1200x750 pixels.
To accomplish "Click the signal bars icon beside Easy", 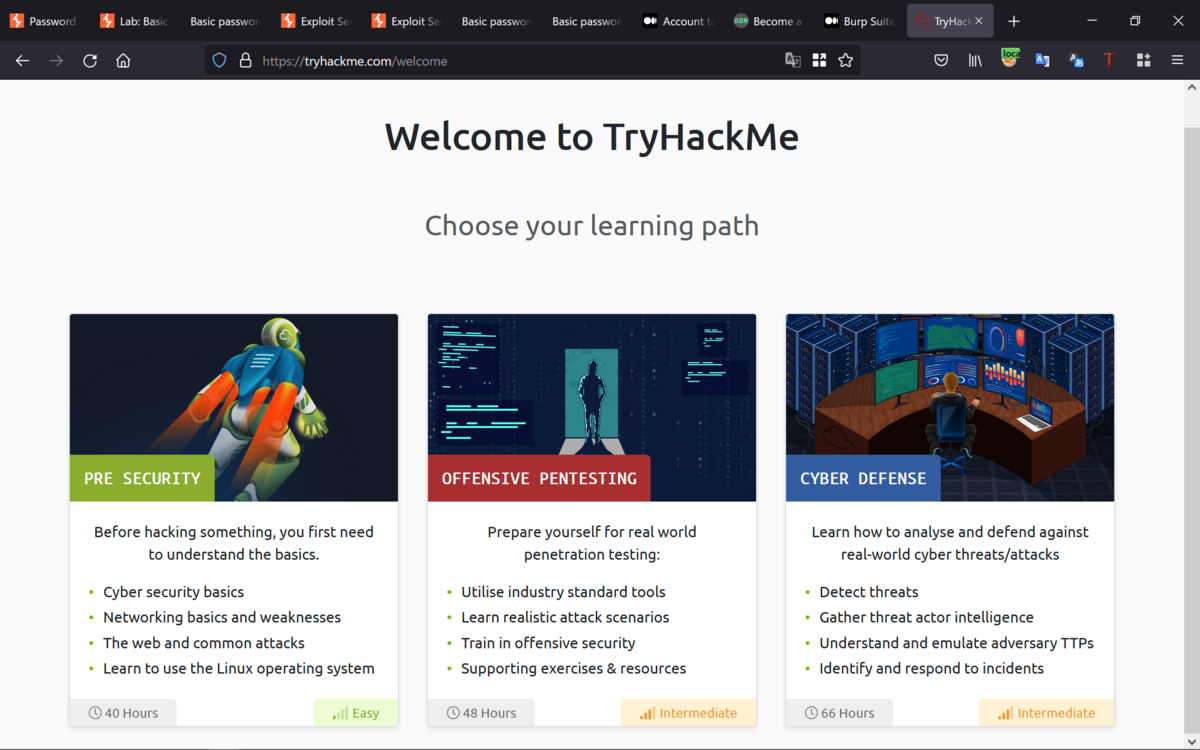I will pyautogui.click(x=341, y=713).
